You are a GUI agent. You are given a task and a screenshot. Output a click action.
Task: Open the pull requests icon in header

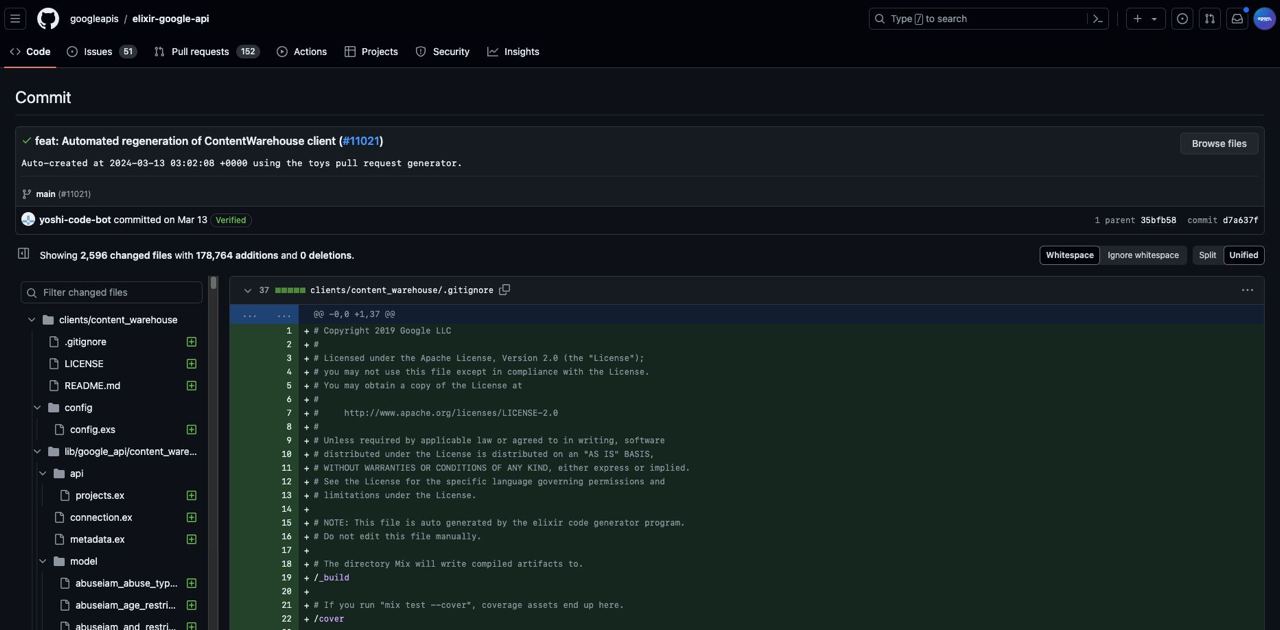click(x=1210, y=18)
